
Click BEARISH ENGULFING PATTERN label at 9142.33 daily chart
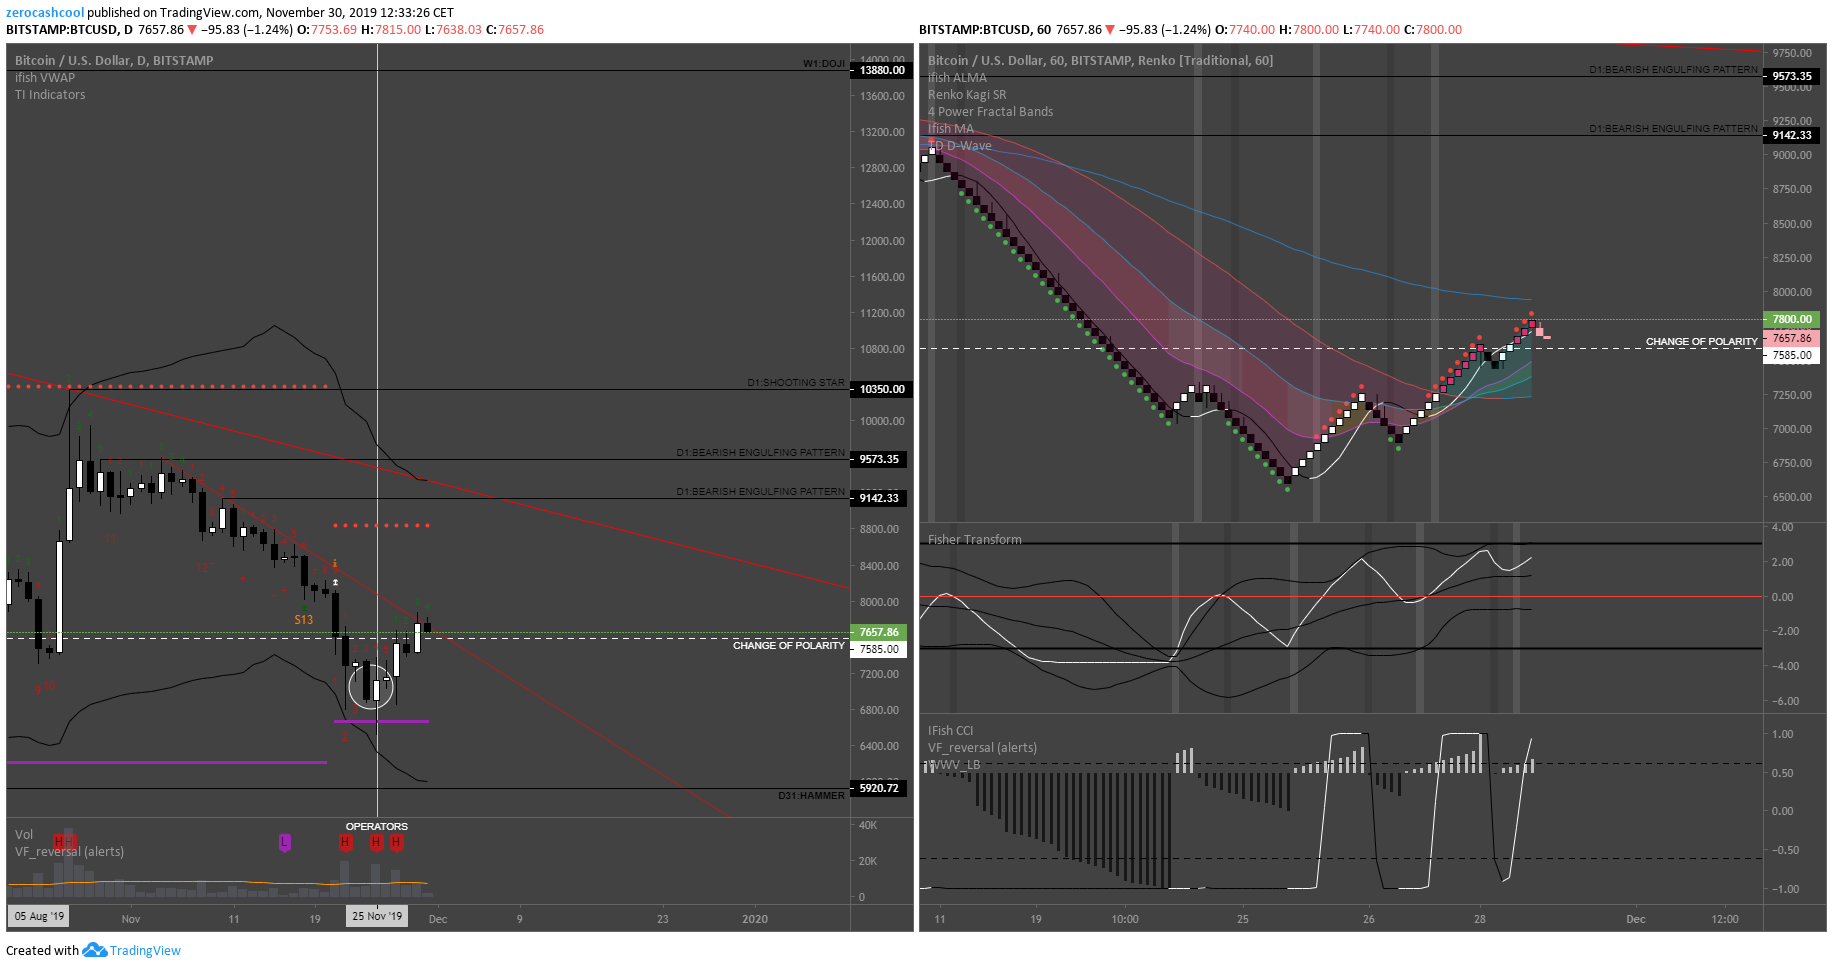pyautogui.click(x=761, y=492)
